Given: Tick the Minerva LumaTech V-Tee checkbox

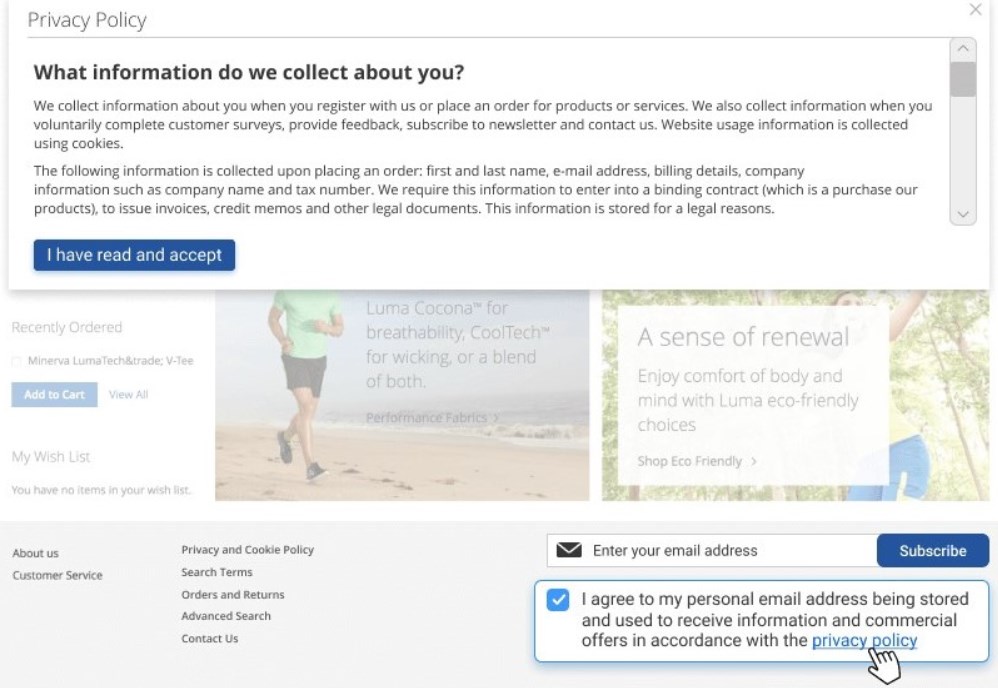Looking at the screenshot, I should (16, 361).
